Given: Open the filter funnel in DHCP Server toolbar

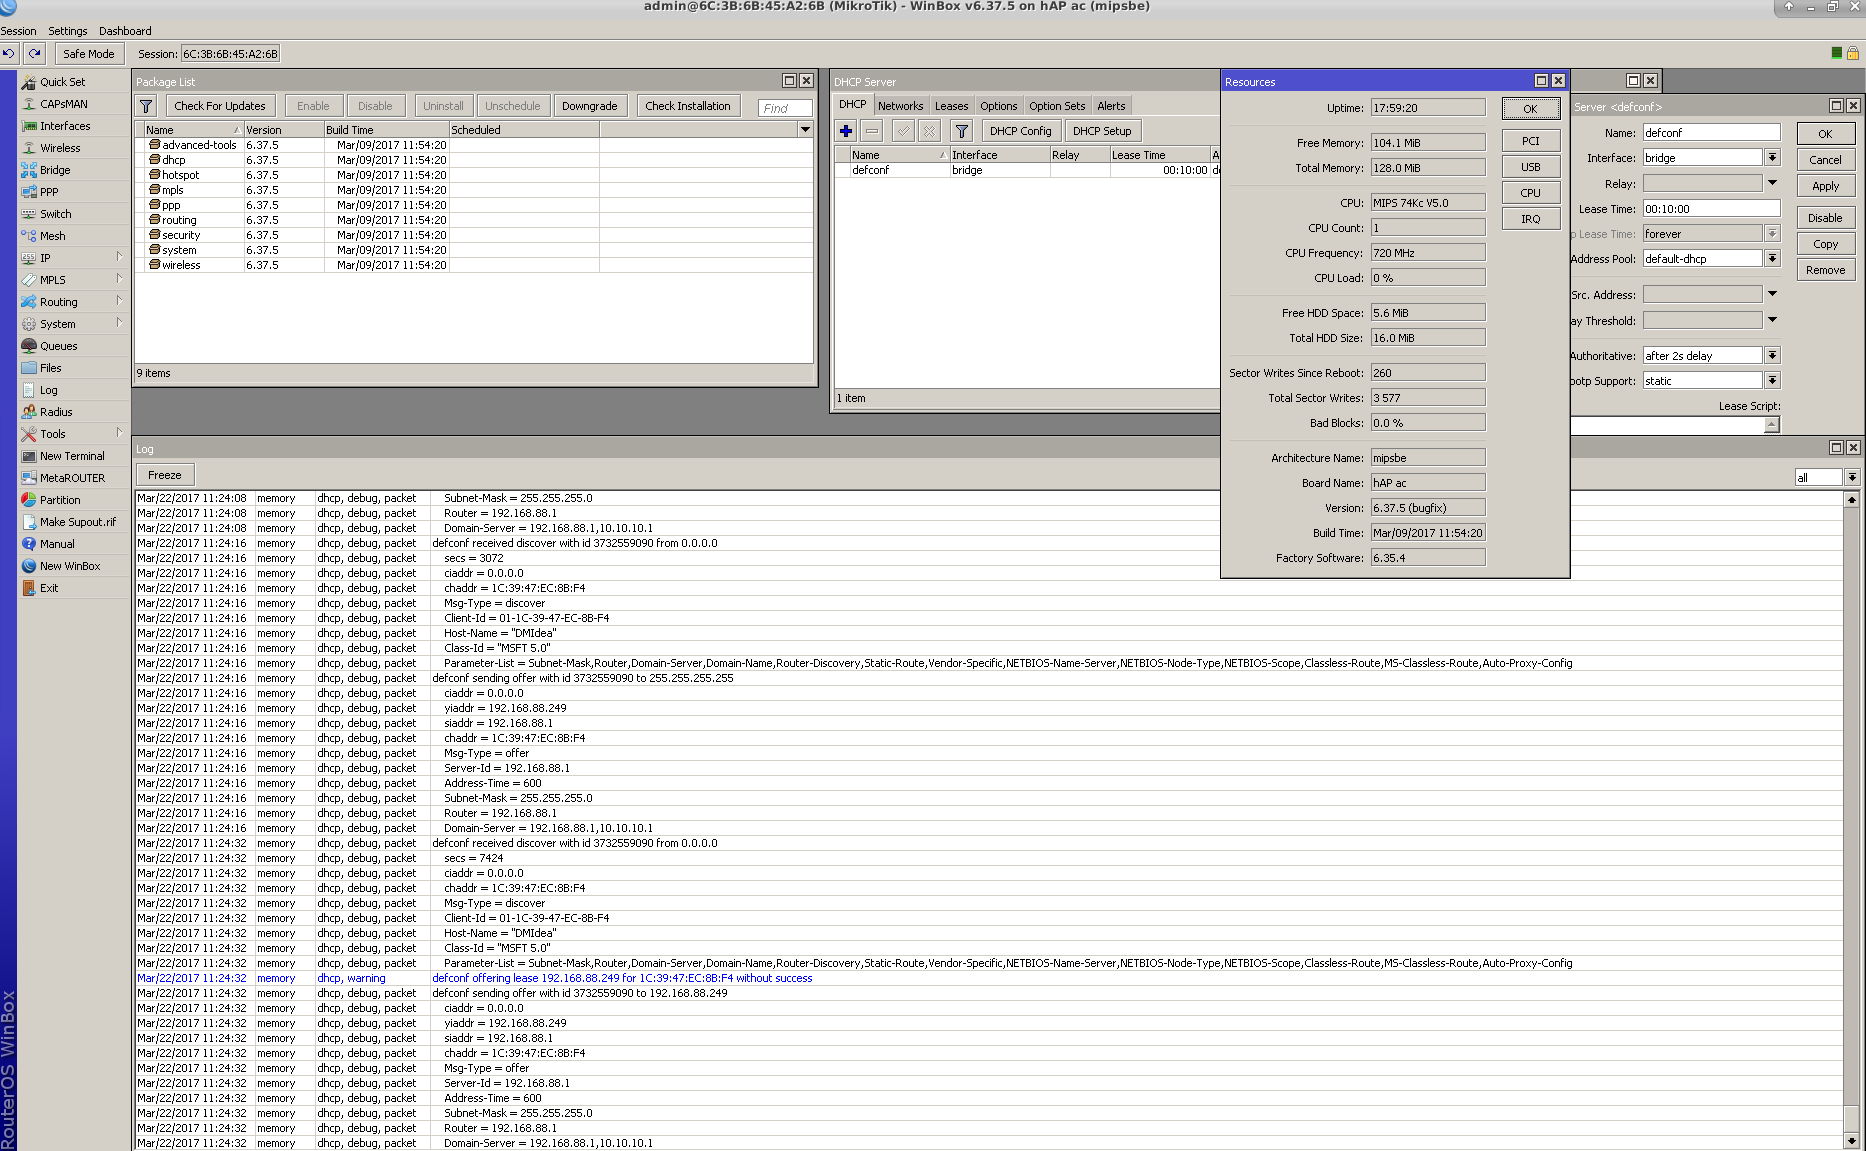Looking at the screenshot, I should pos(961,130).
